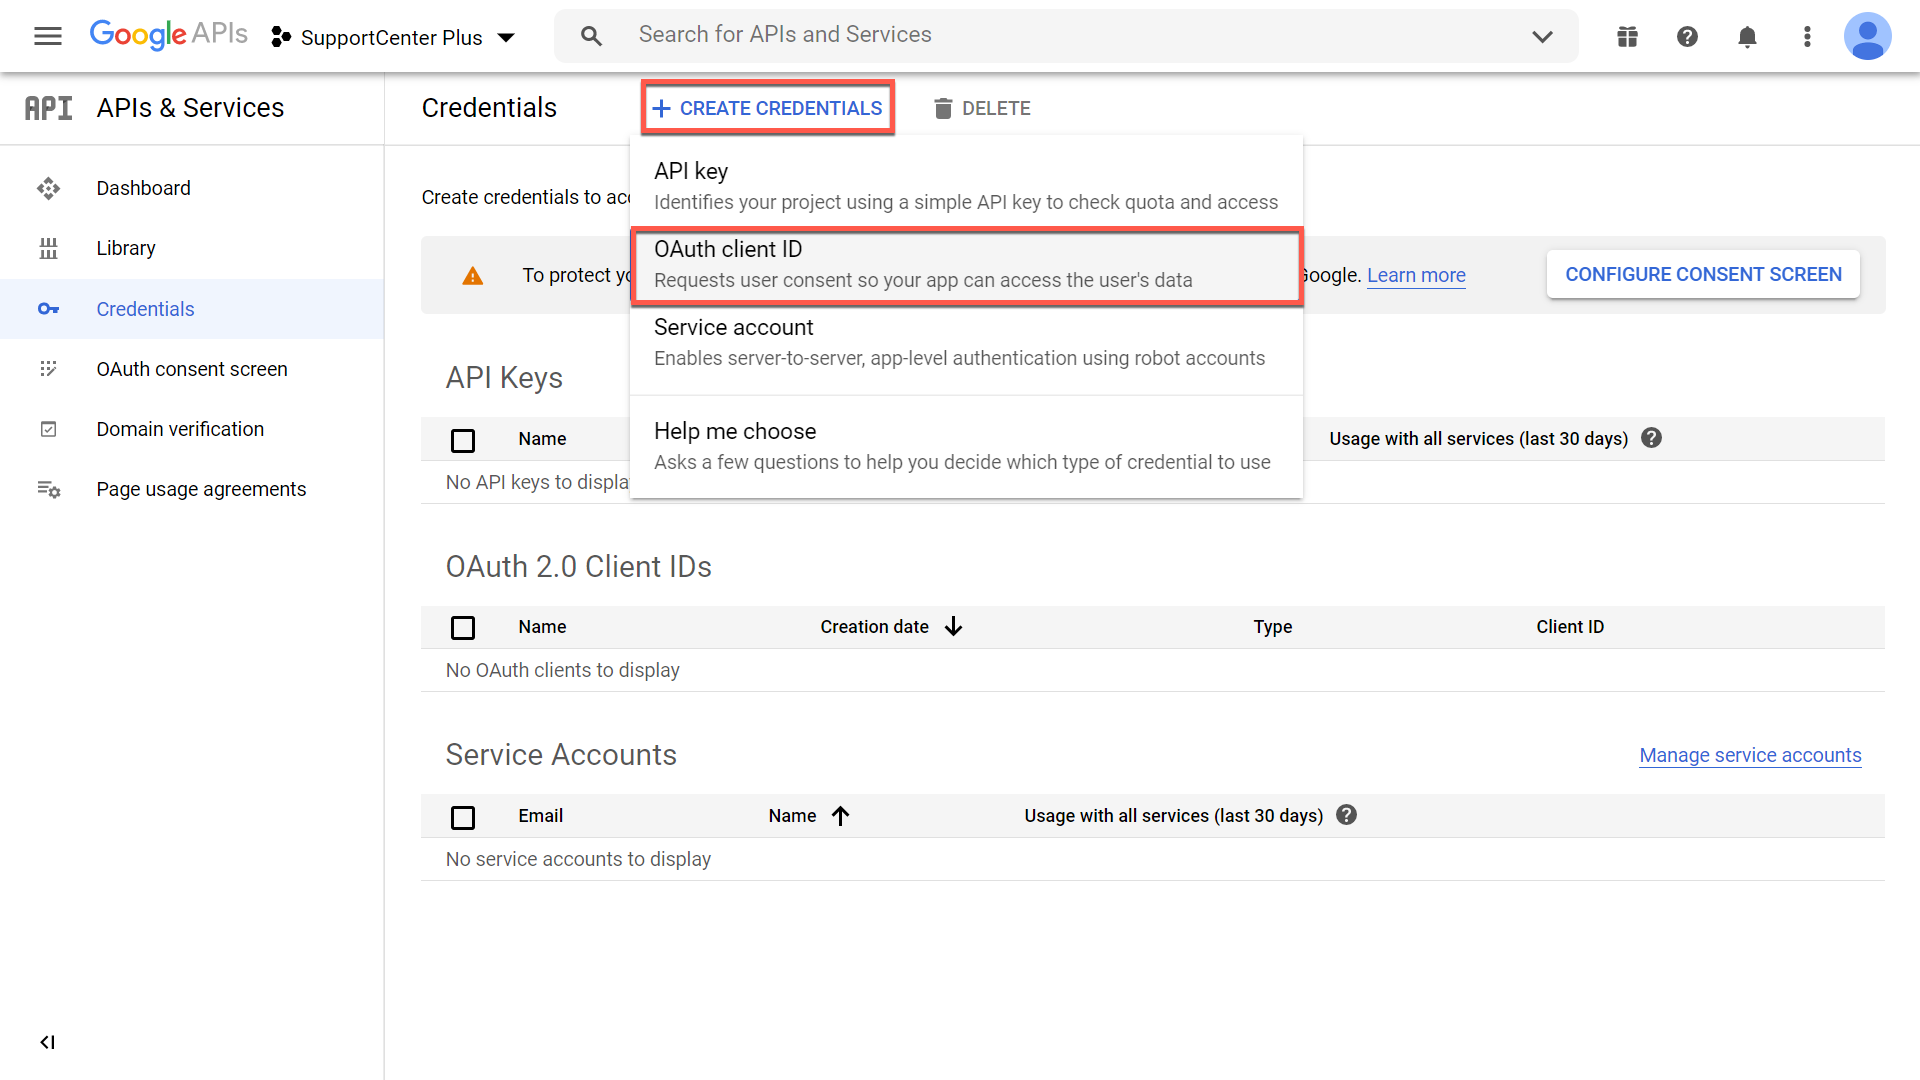Check the API Keys select-all checkbox
1920x1080 pixels.
click(x=463, y=440)
